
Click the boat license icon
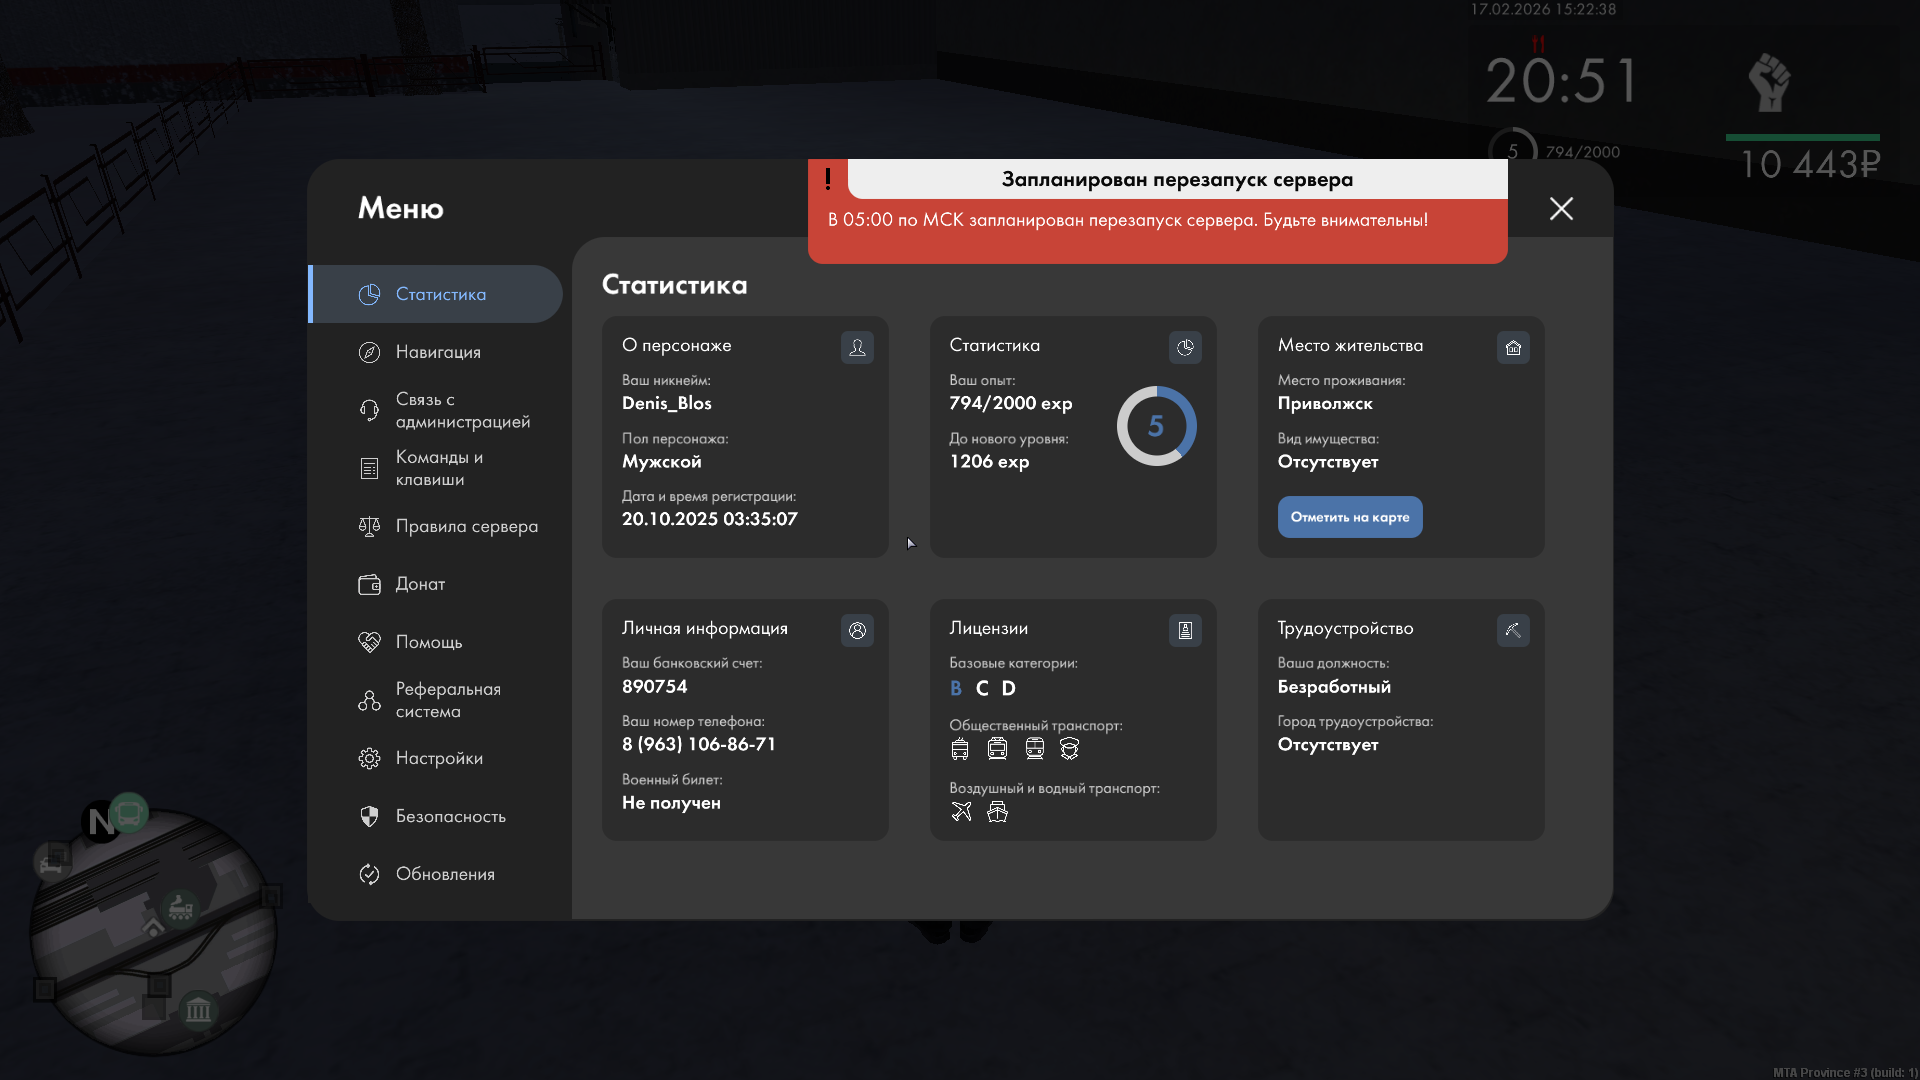pos(997,812)
